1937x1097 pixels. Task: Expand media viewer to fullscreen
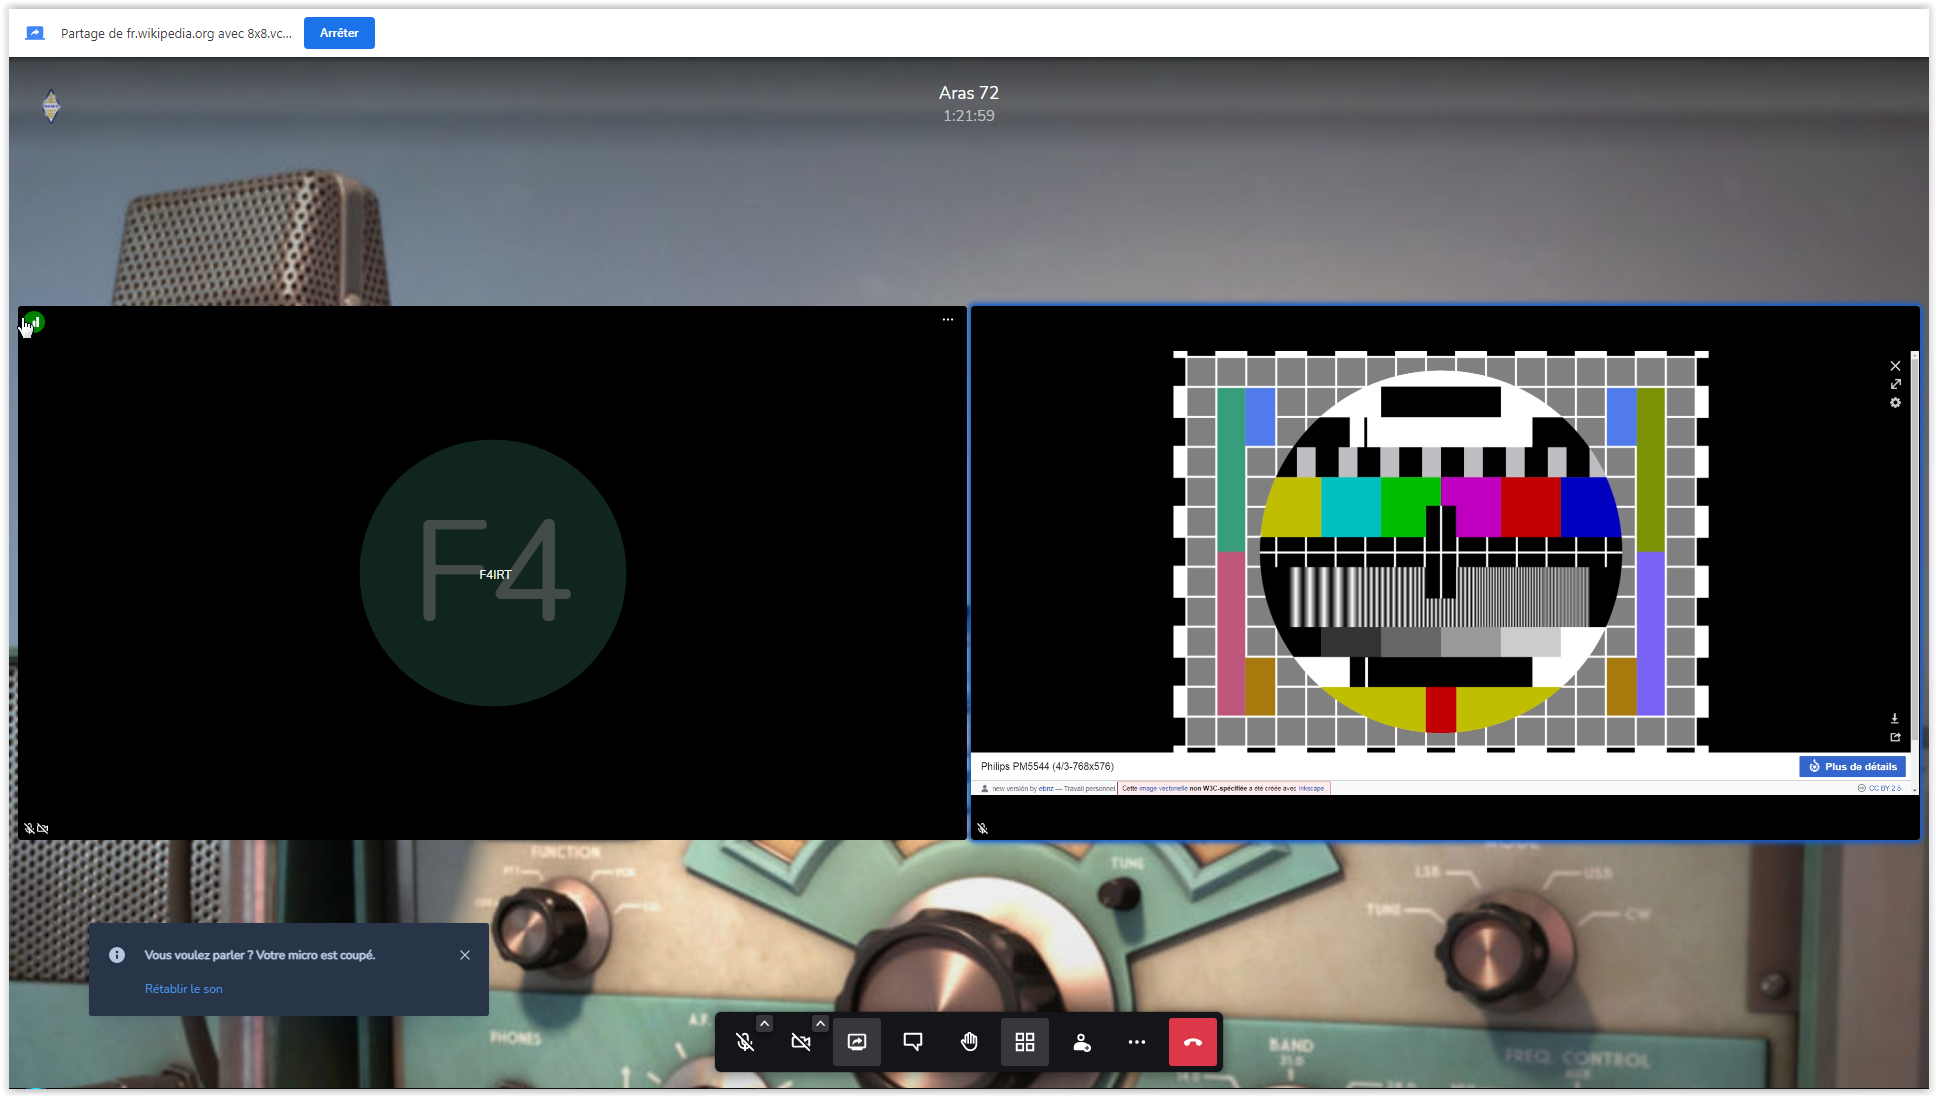click(1895, 384)
